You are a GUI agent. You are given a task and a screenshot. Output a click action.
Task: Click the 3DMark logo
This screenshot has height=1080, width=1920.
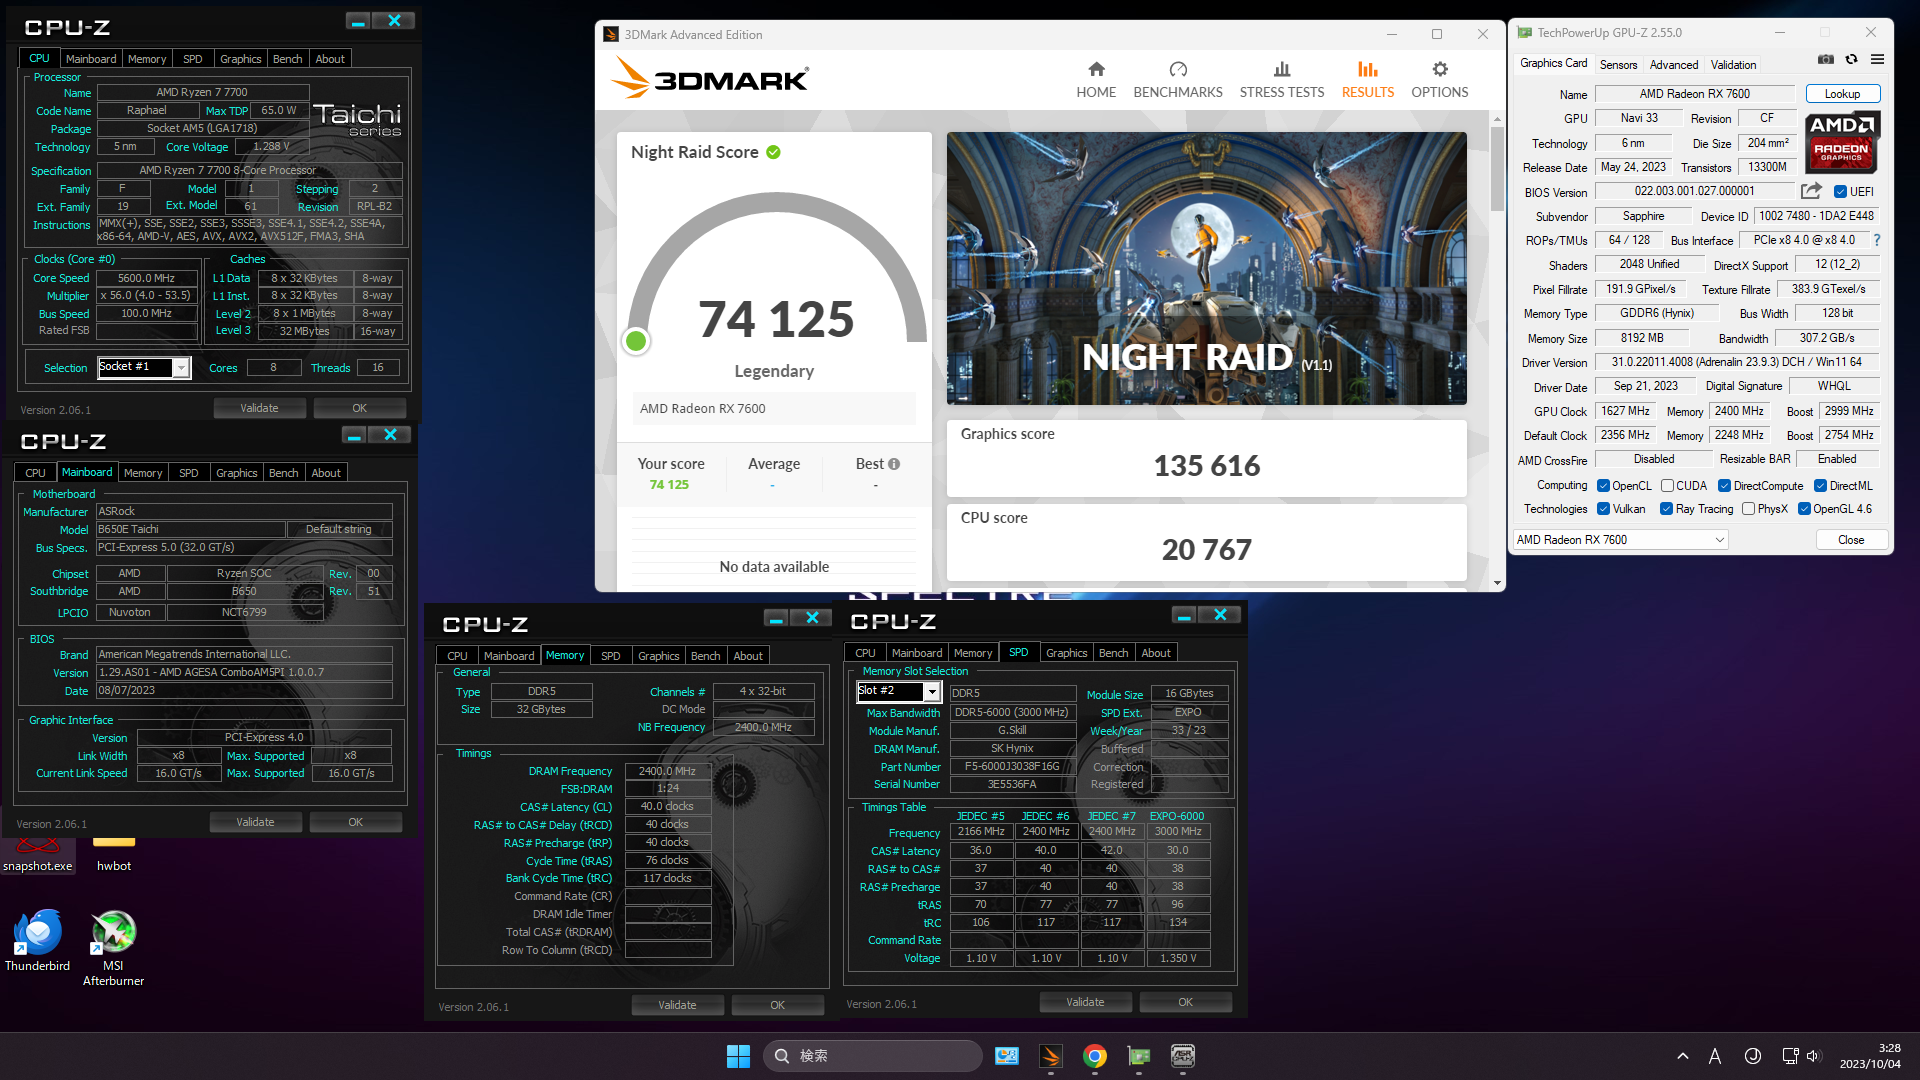point(710,78)
